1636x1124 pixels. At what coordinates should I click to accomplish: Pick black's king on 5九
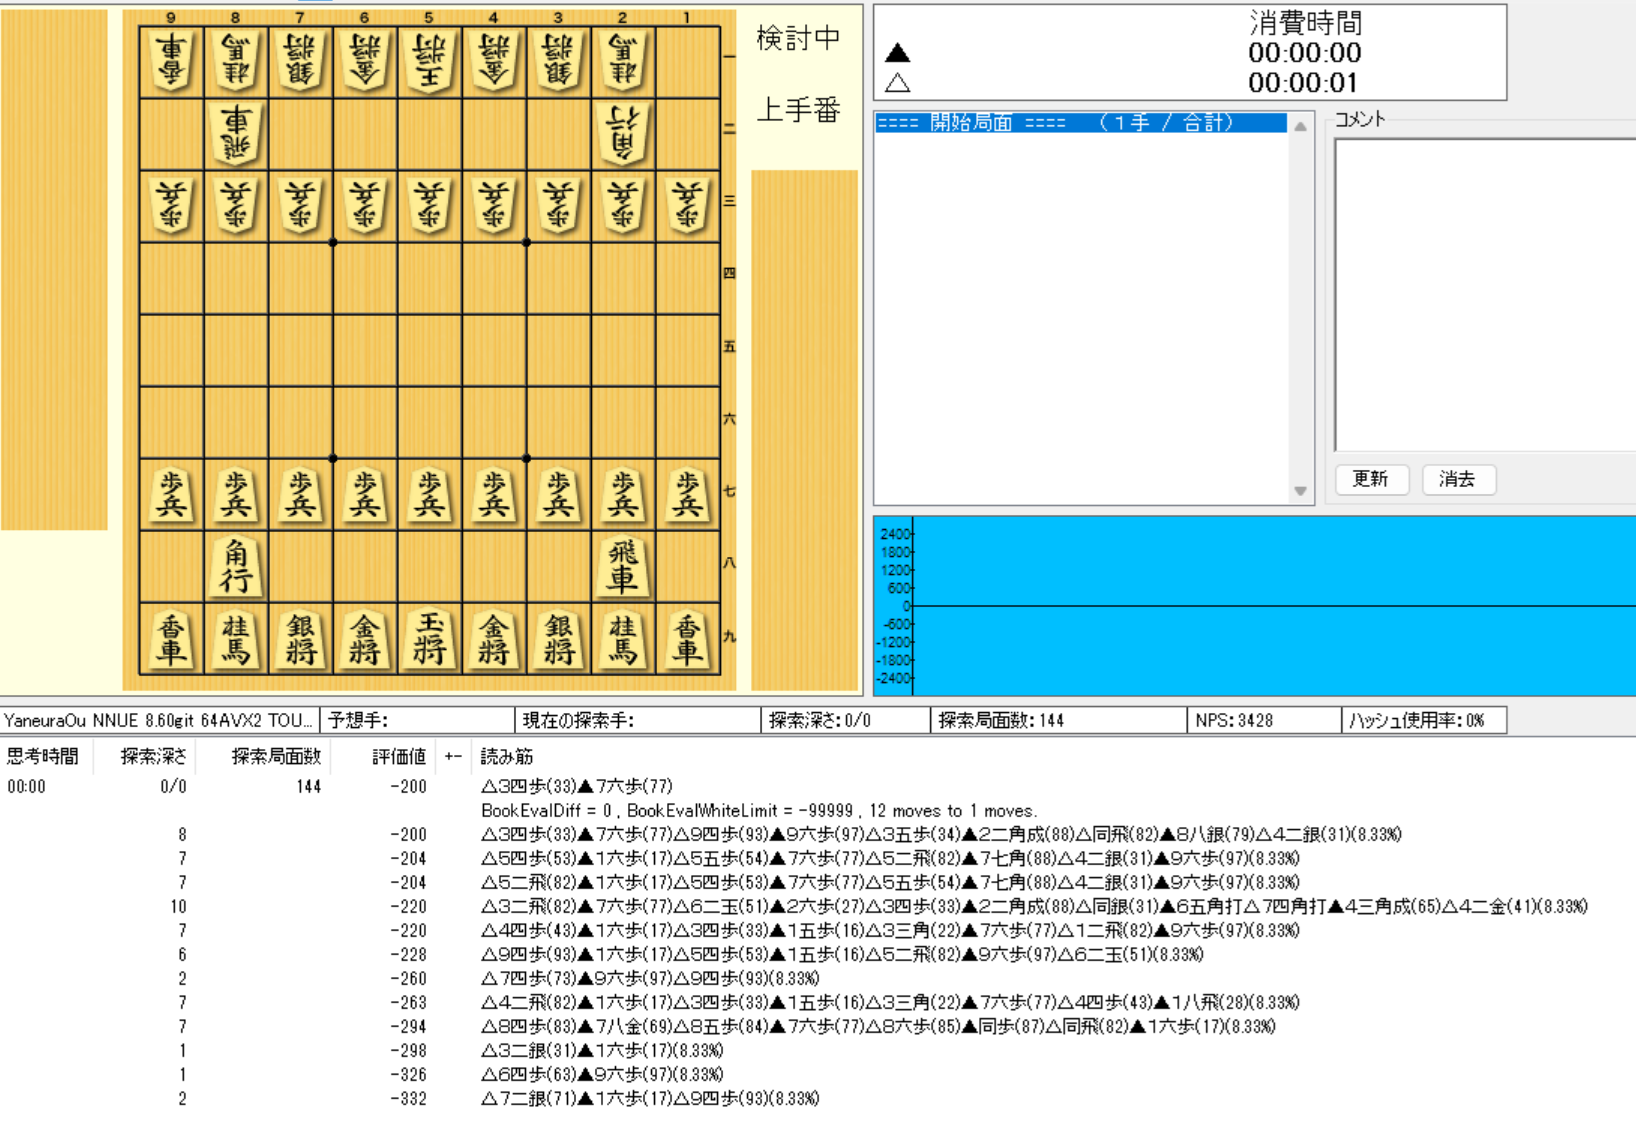429,639
